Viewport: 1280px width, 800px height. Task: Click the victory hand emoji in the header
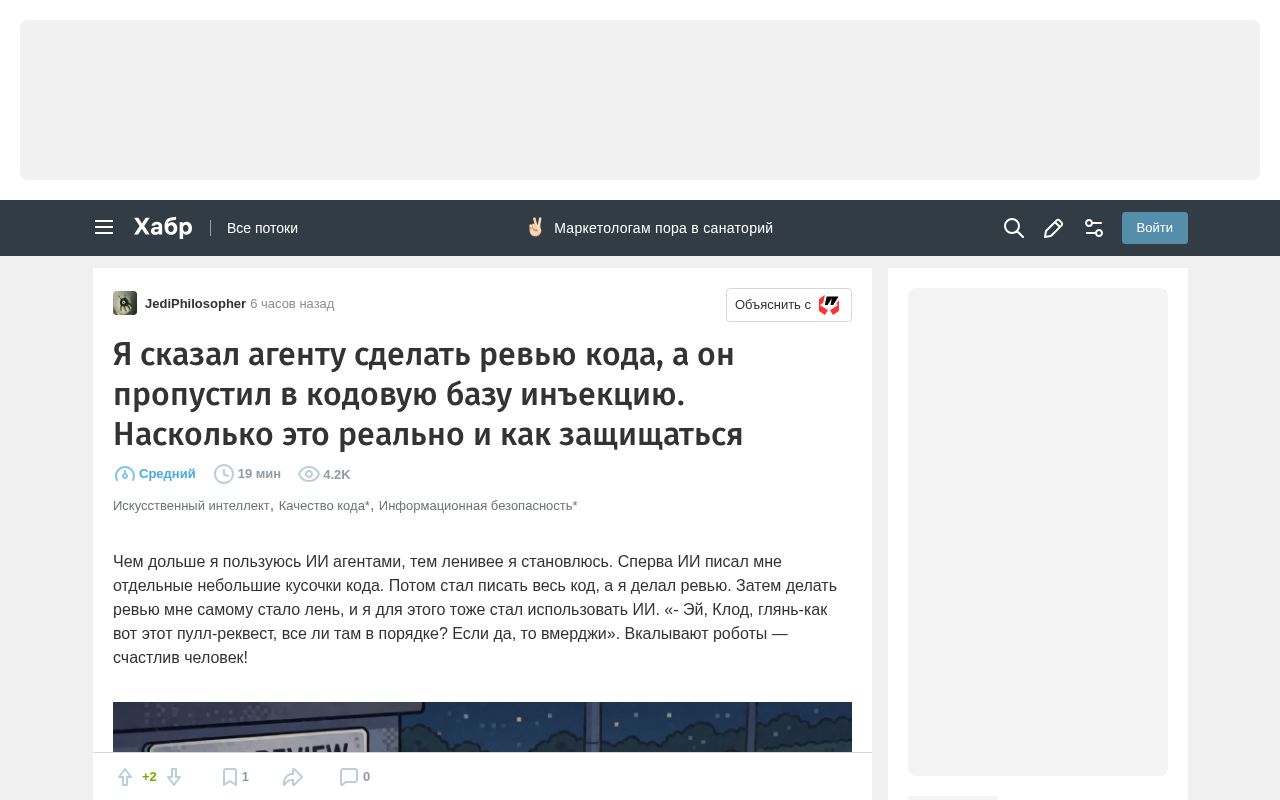(535, 227)
